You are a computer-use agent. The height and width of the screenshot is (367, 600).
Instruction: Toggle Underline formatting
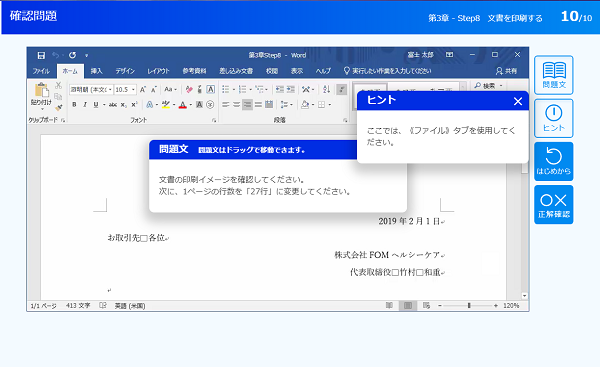pyautogui.click(x=96, y=104)
